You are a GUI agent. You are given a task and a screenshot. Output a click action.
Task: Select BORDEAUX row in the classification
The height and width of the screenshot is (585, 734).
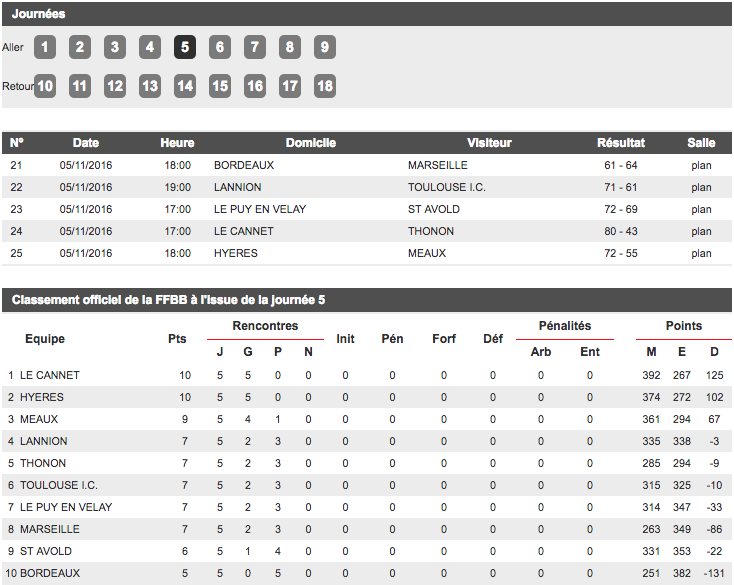50,573
